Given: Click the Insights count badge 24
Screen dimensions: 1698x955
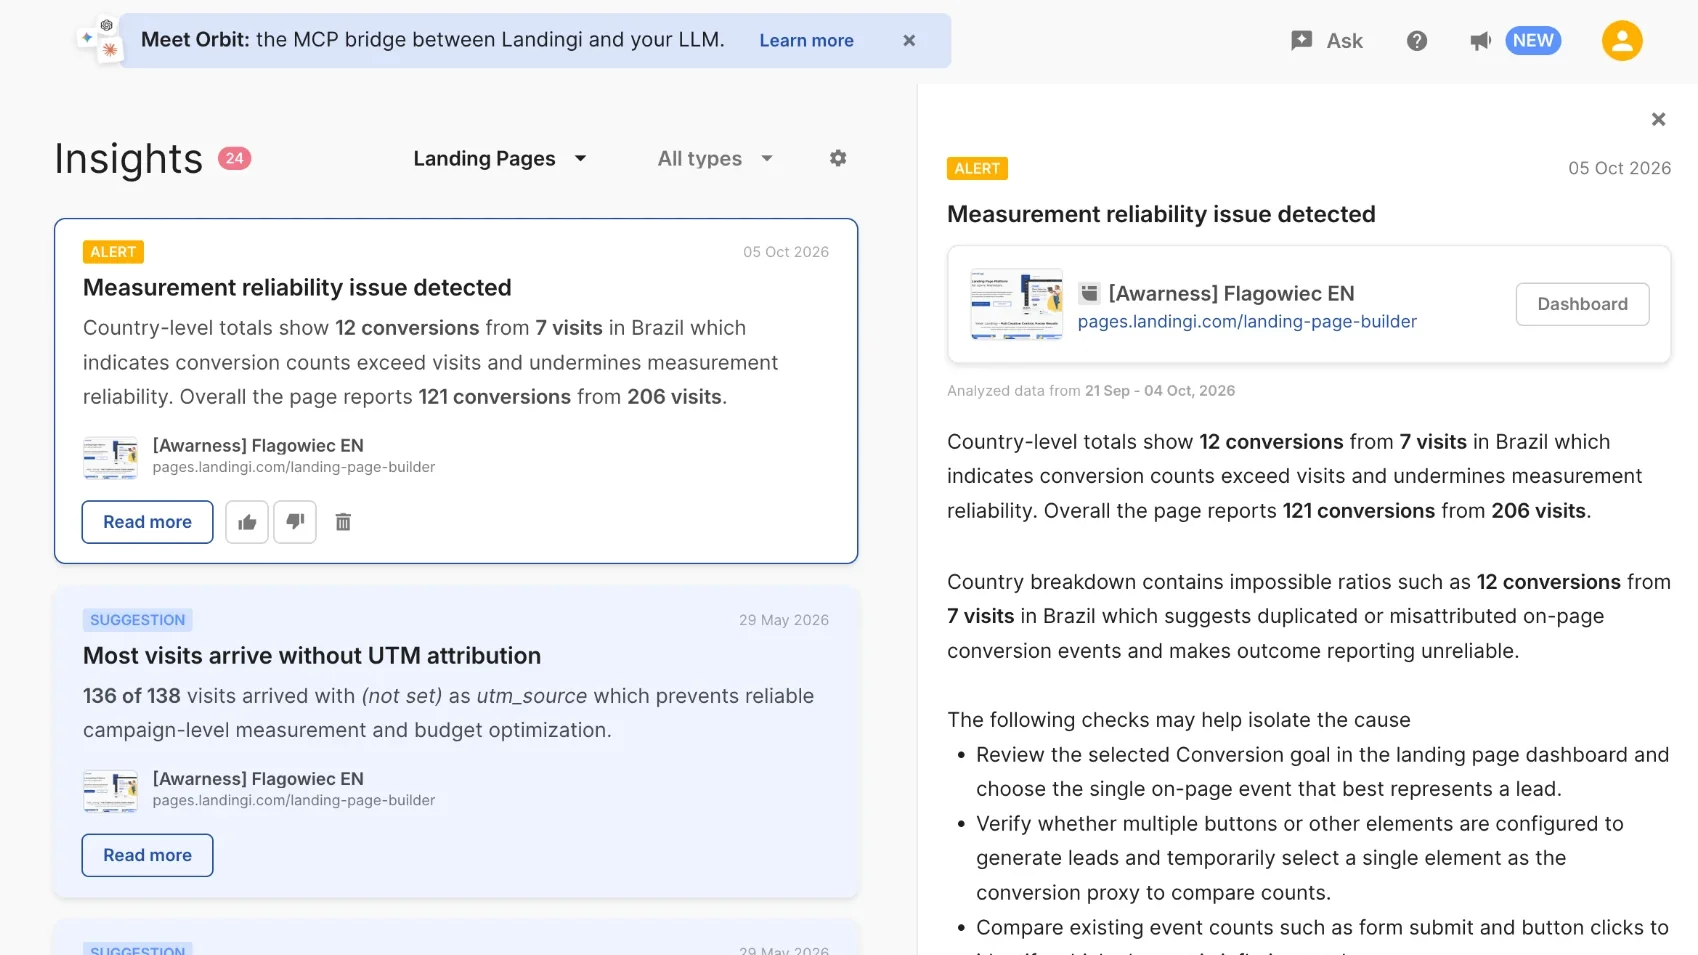Looking at the screenshot, I should pyautogui.click(x=235, y=158).
